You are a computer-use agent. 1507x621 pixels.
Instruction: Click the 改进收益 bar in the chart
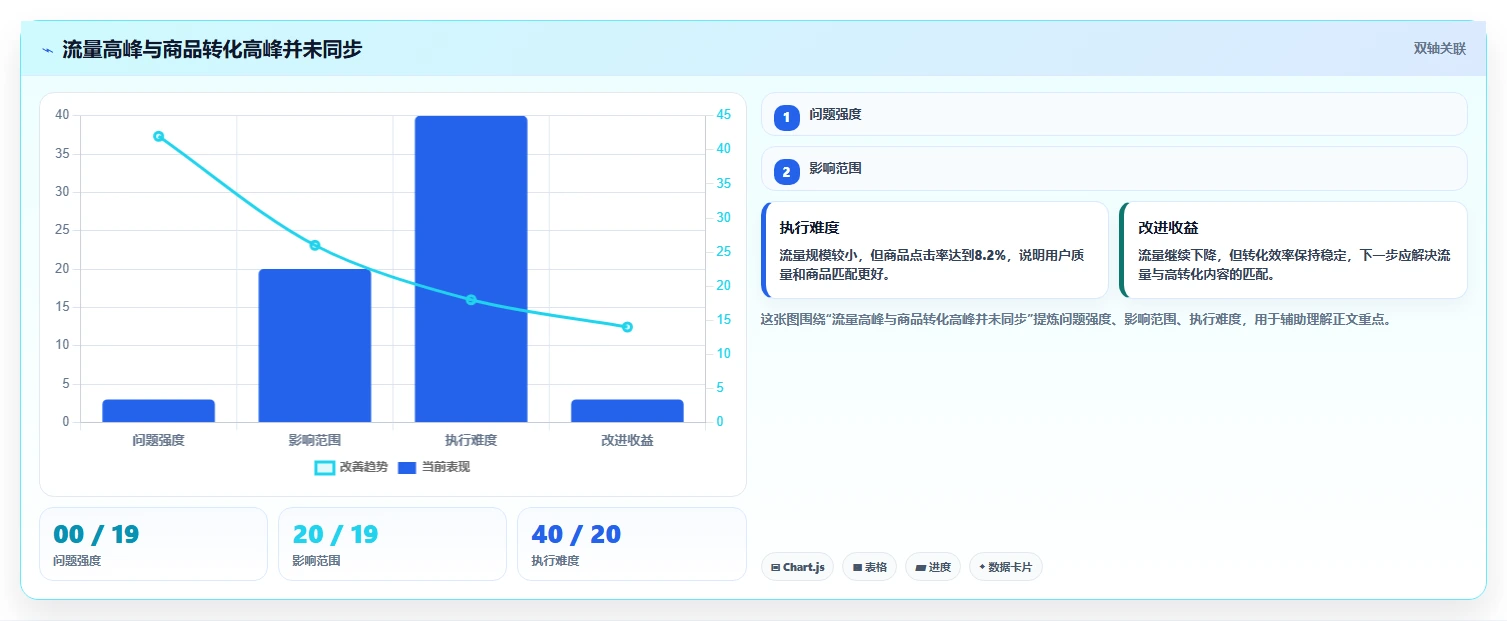[x=627, y=410]
